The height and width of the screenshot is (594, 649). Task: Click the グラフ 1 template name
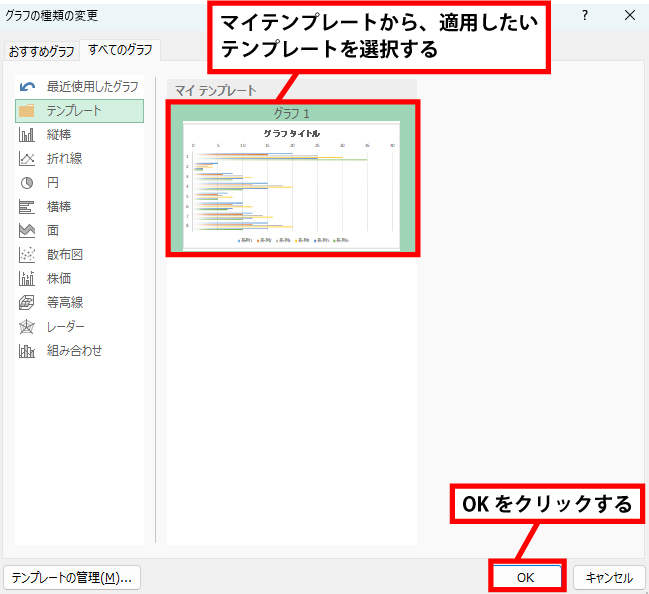click(291, 113)
